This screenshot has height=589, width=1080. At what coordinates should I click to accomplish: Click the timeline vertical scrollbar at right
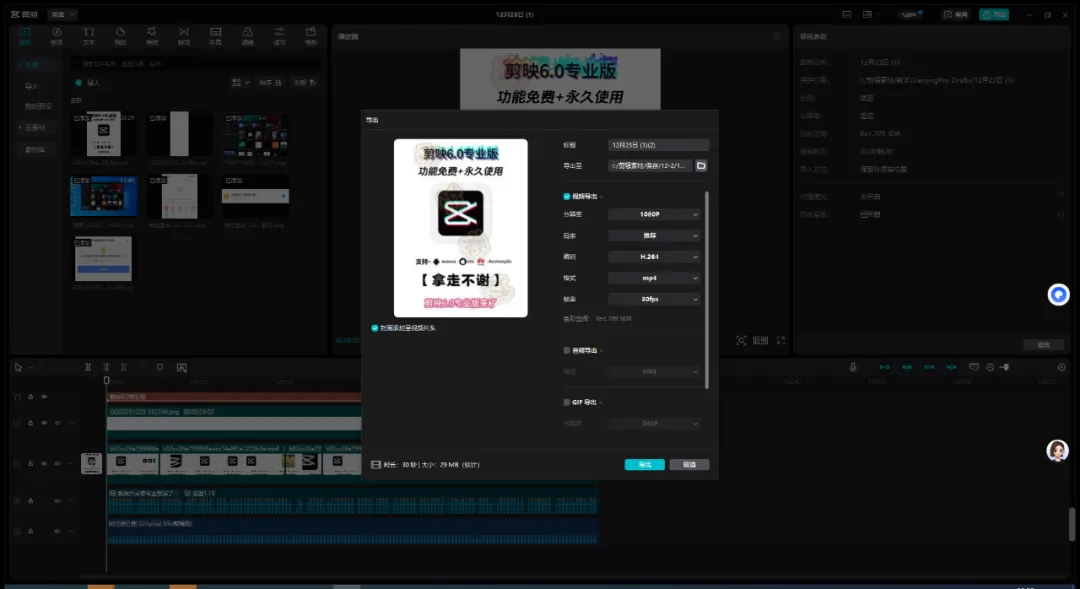[x=1072, y=525]
